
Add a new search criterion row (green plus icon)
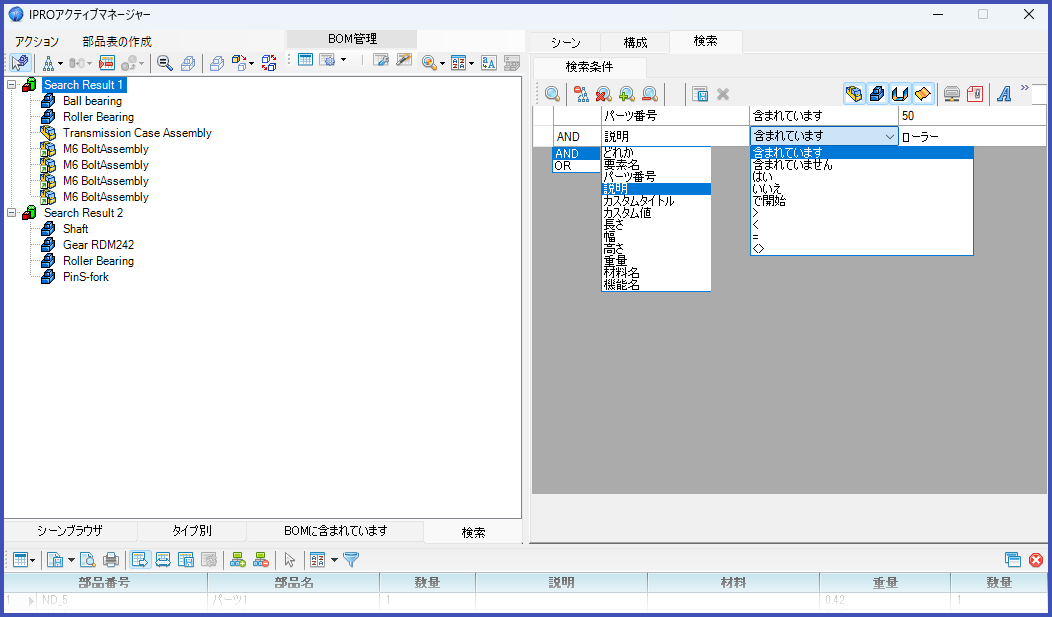[x=625, y=93]
